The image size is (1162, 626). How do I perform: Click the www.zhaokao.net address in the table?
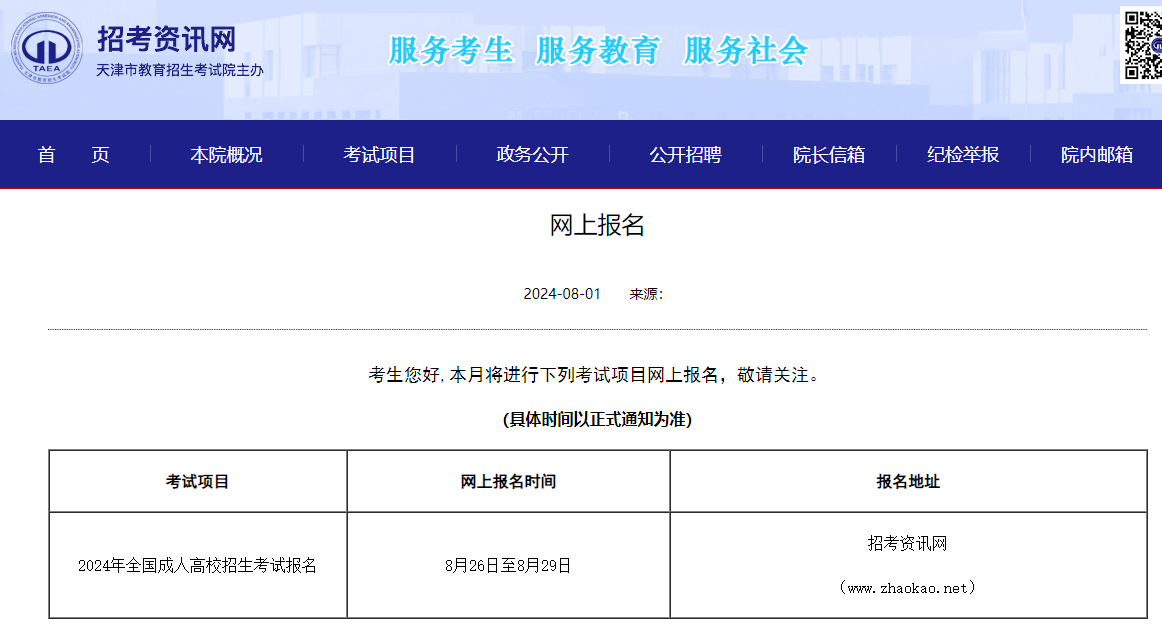click(x=908, y=588)
